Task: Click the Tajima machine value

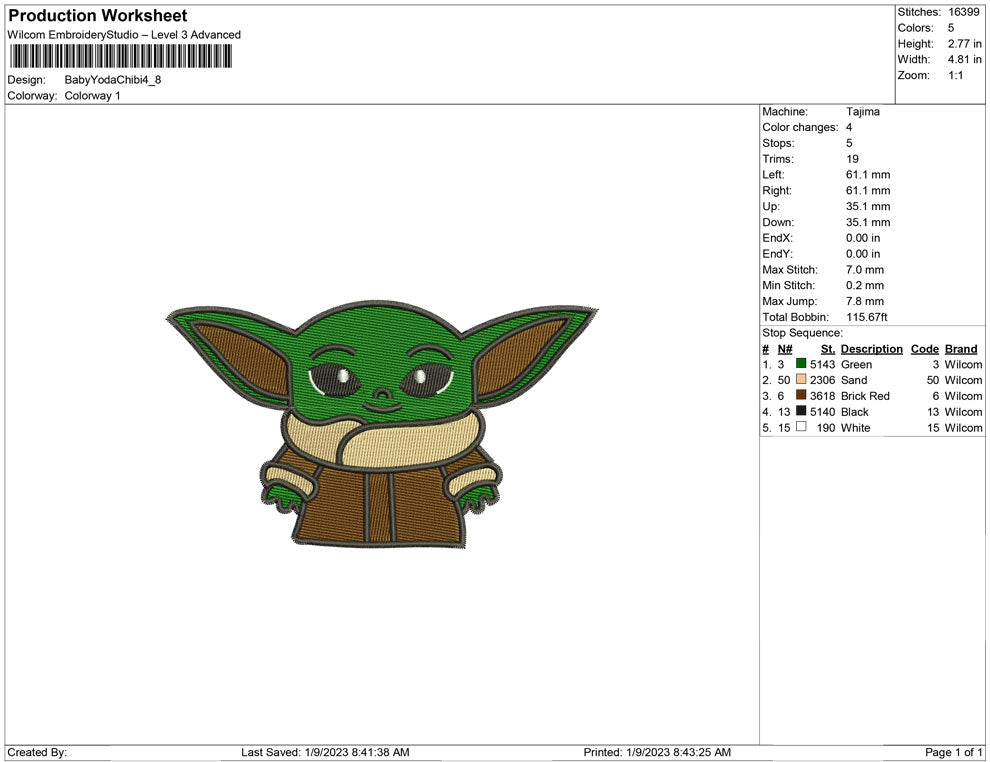Action: (862, 112)
